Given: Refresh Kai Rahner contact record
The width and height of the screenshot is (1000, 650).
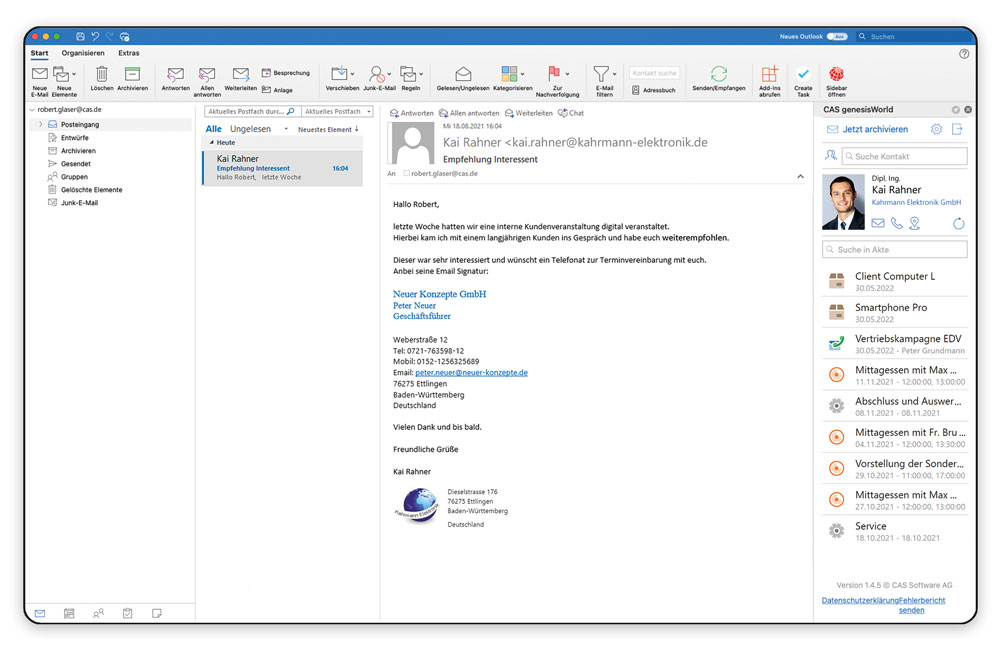Looking at the screenshot, I should coord(958,223).
